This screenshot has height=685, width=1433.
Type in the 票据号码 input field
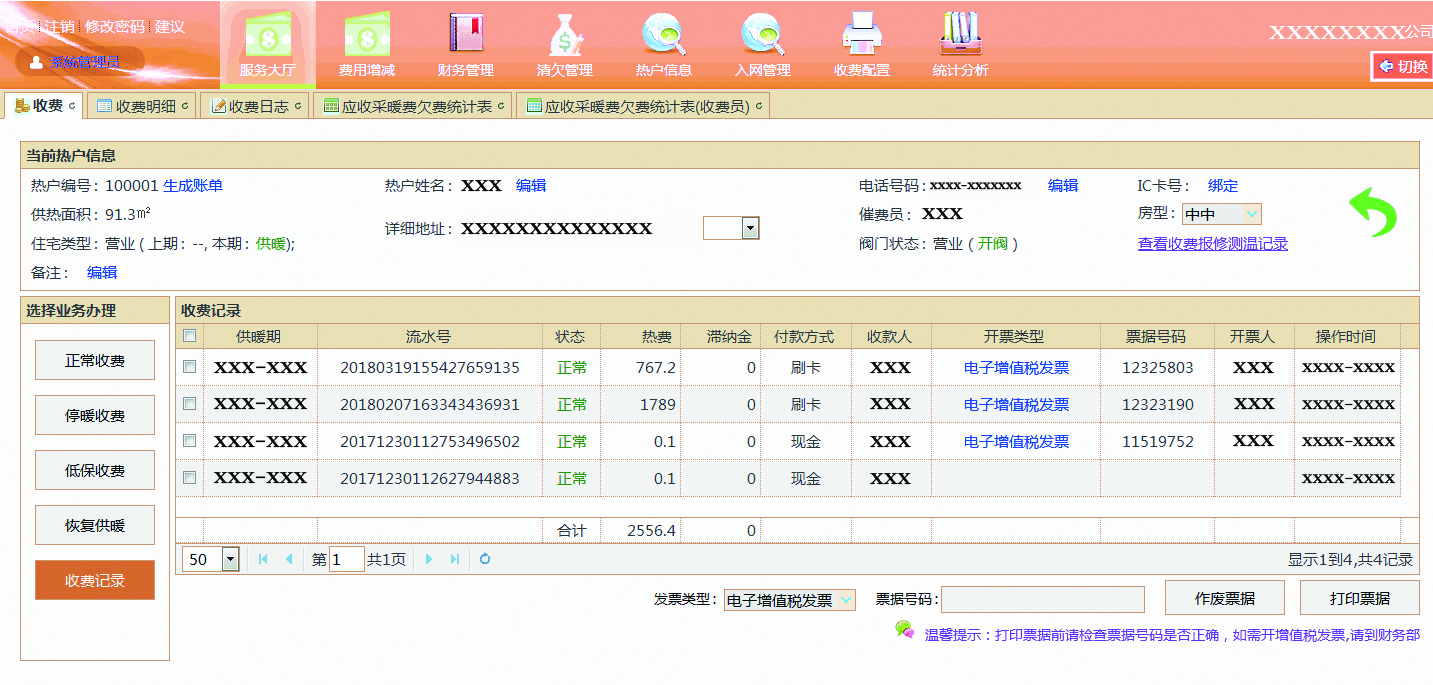tap(1042, 599)
